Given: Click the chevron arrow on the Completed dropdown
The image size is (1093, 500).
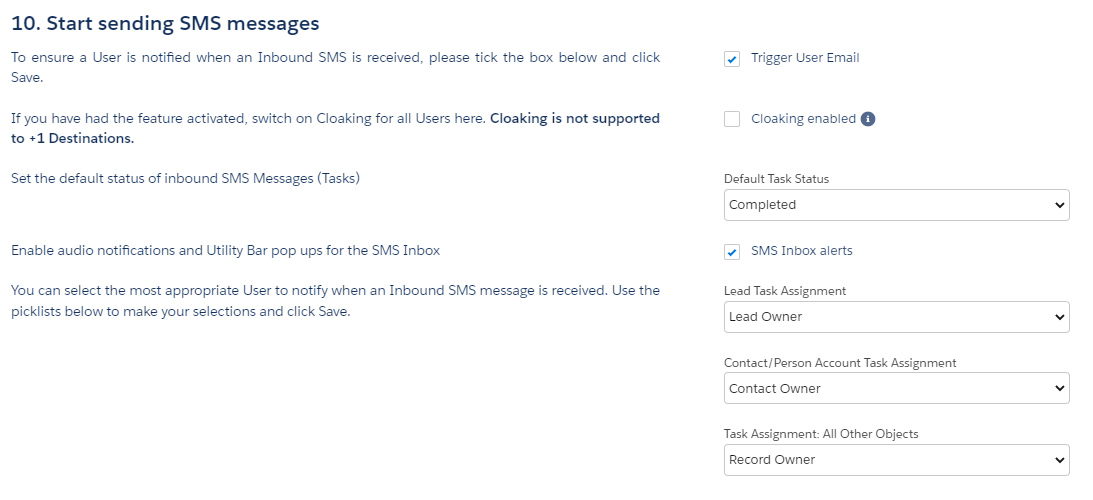Looking at the screenshot, I should pyautogui.click(x=1060, y=205).
